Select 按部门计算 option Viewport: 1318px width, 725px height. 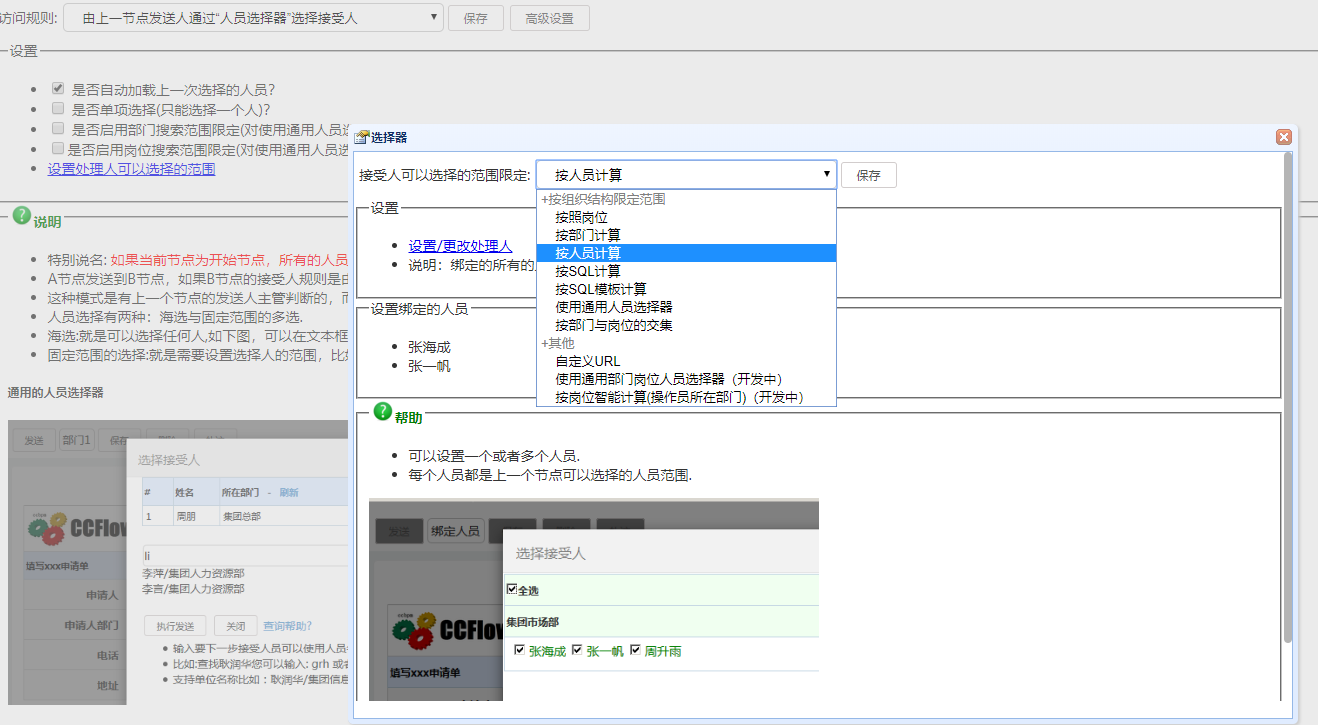pos(686,235)
